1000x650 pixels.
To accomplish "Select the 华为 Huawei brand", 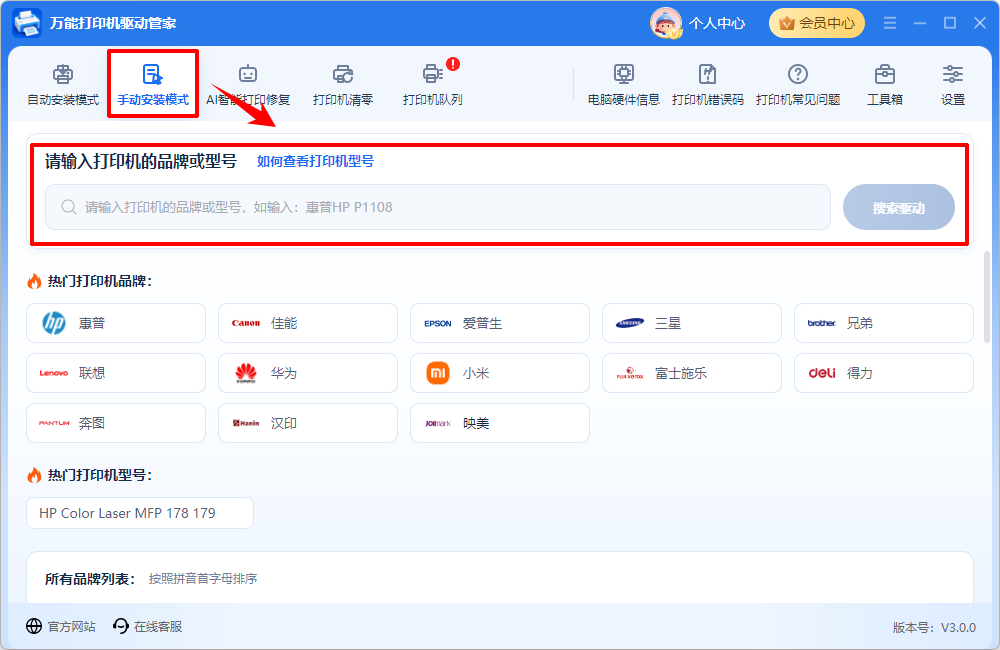I will pyautogui.click(x=308, y=373).
